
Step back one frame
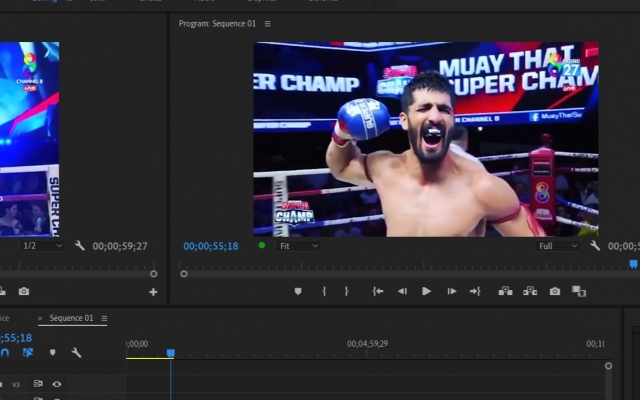click(x=402, y=291)
